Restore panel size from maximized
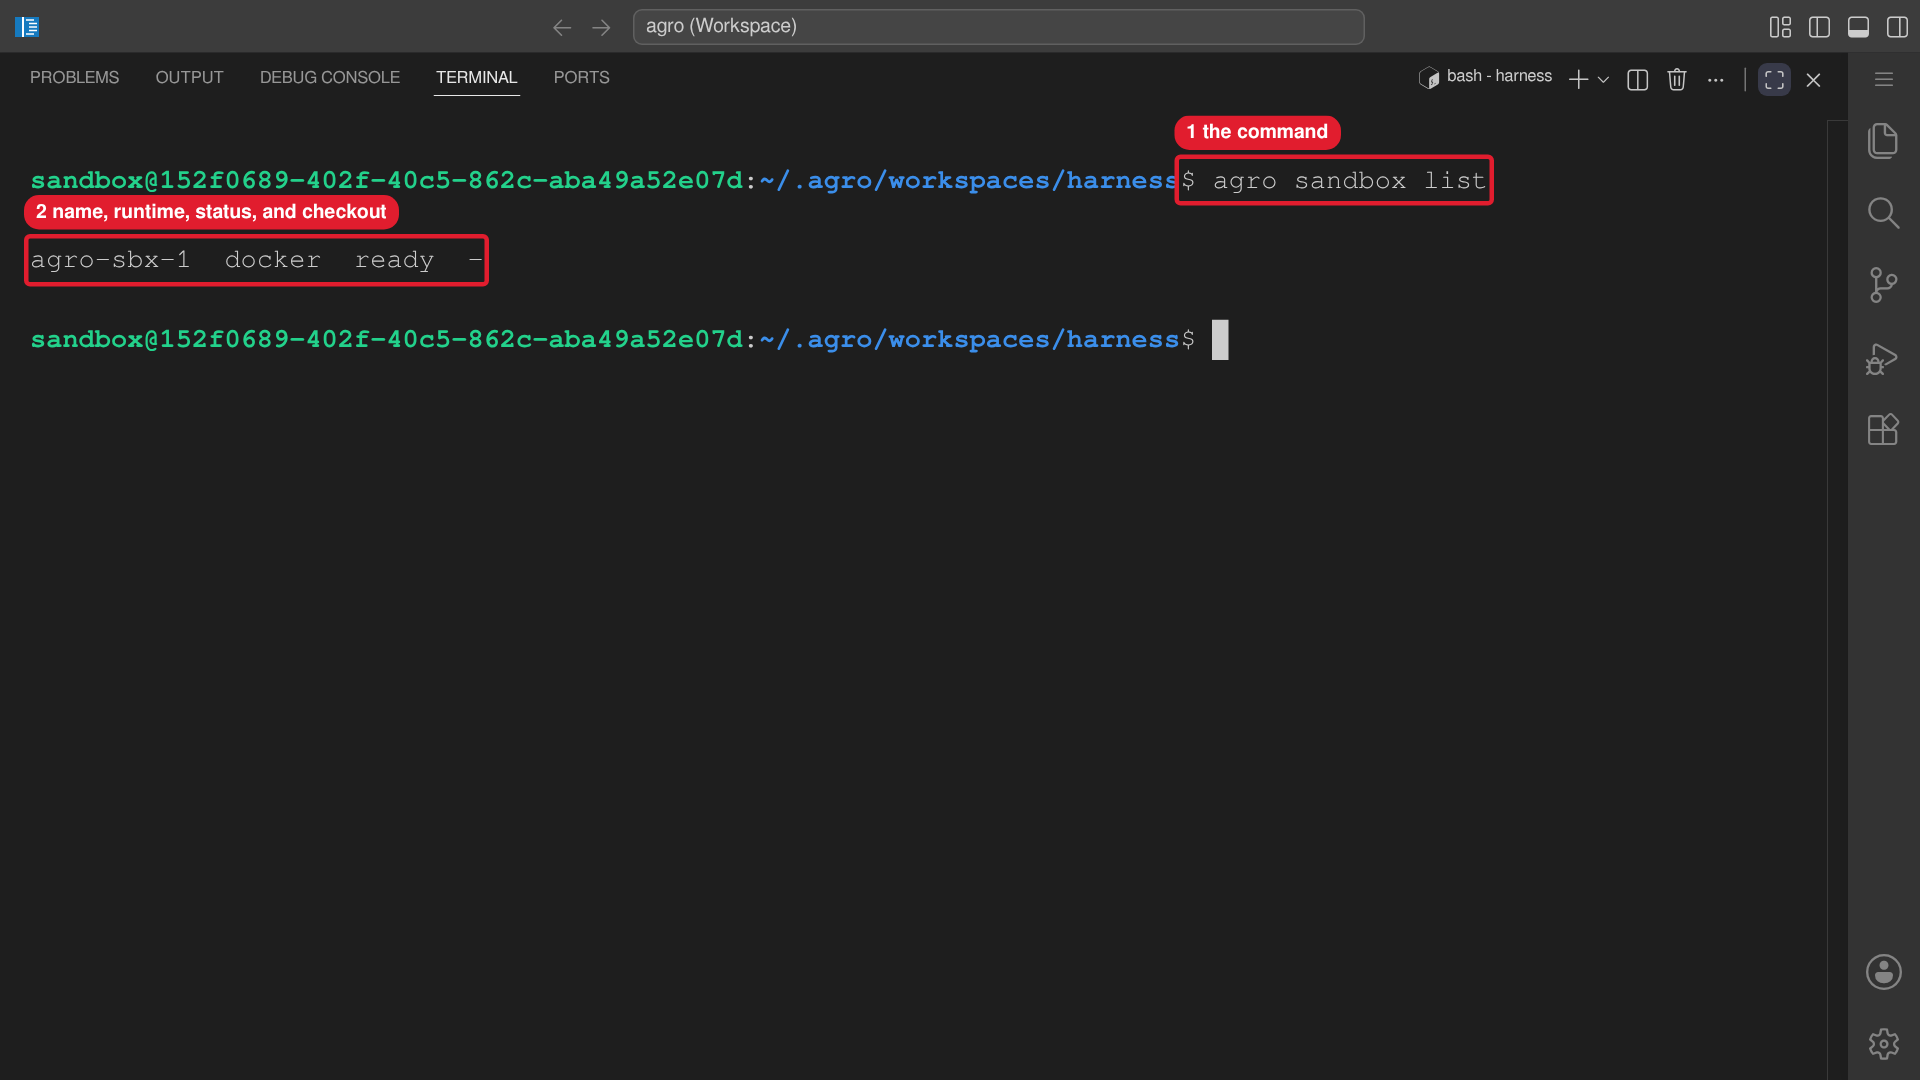This screenshot has height=1080, width=1920. click(1775, 80)
